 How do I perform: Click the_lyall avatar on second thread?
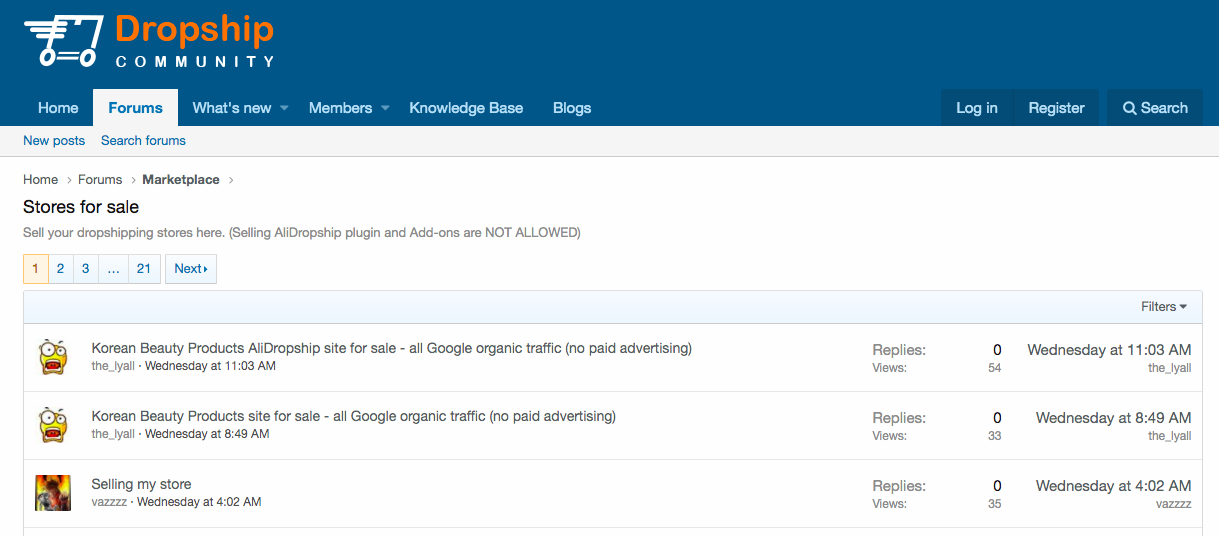[x=53, y=425]
